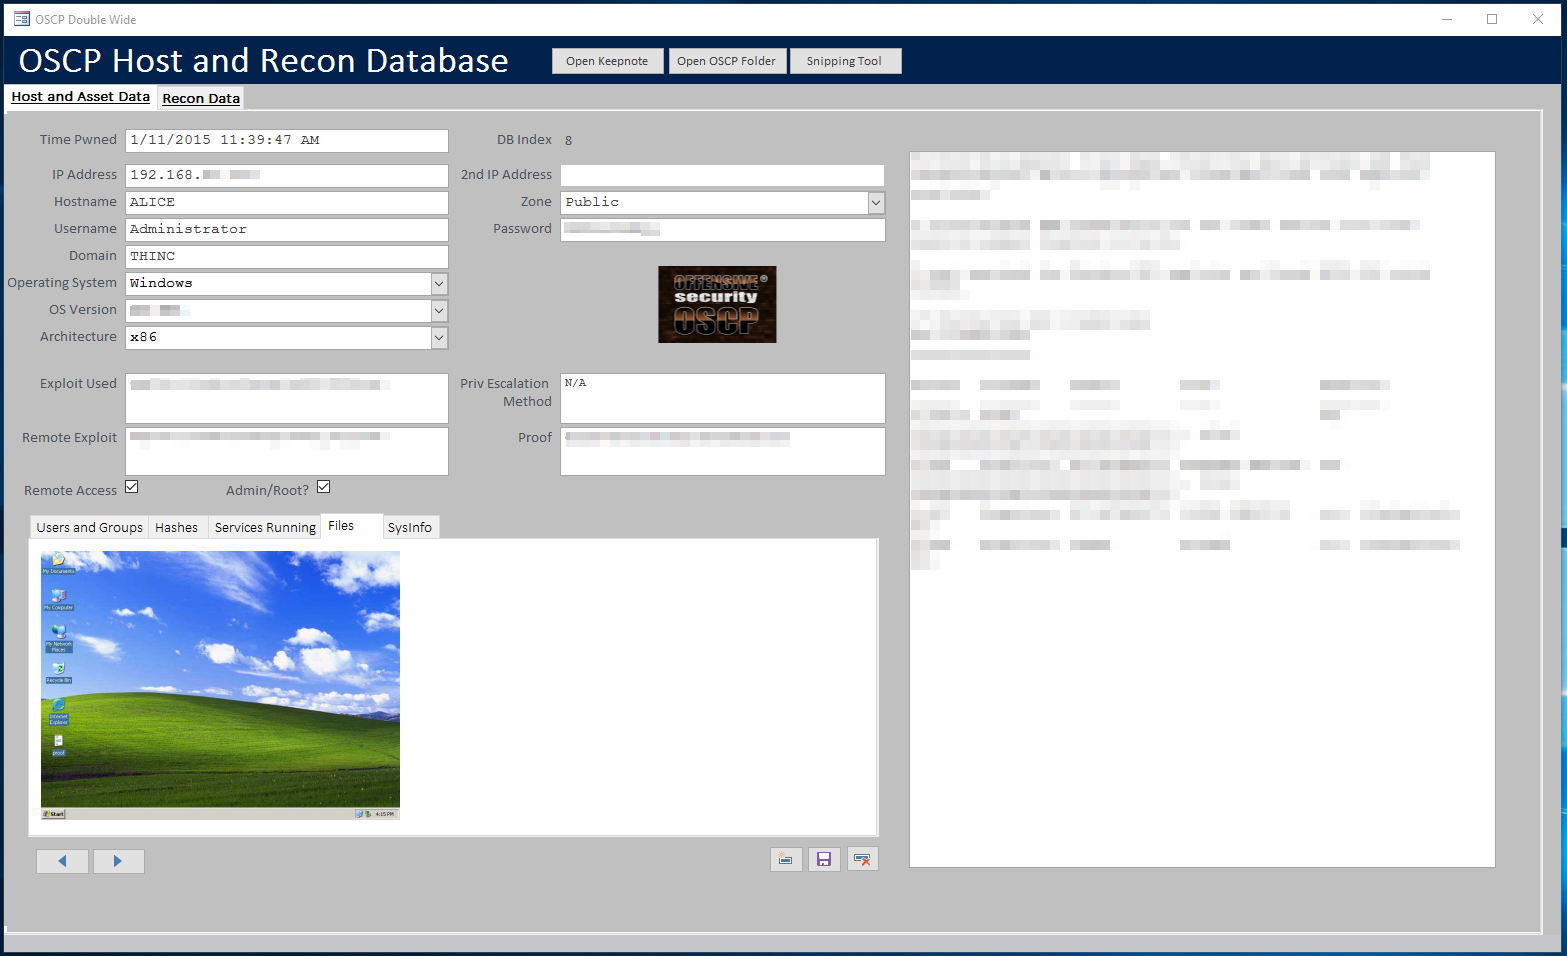Maximize the OSCP Double Wide window
This screenshot has width=1567, height=956.
coord(1492,19)
